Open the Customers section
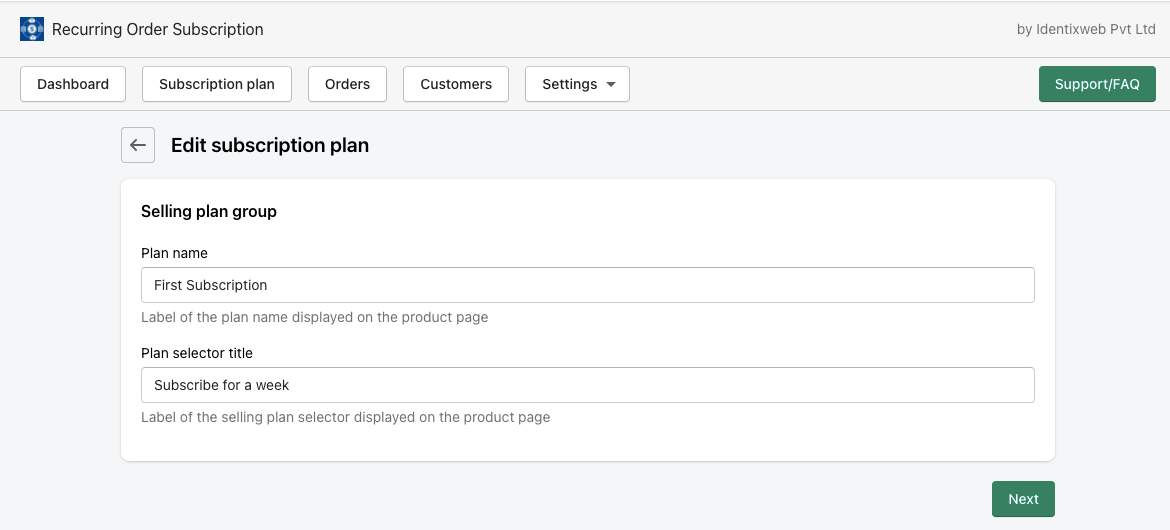This screenshot has height=530, width=1170. 456,85
